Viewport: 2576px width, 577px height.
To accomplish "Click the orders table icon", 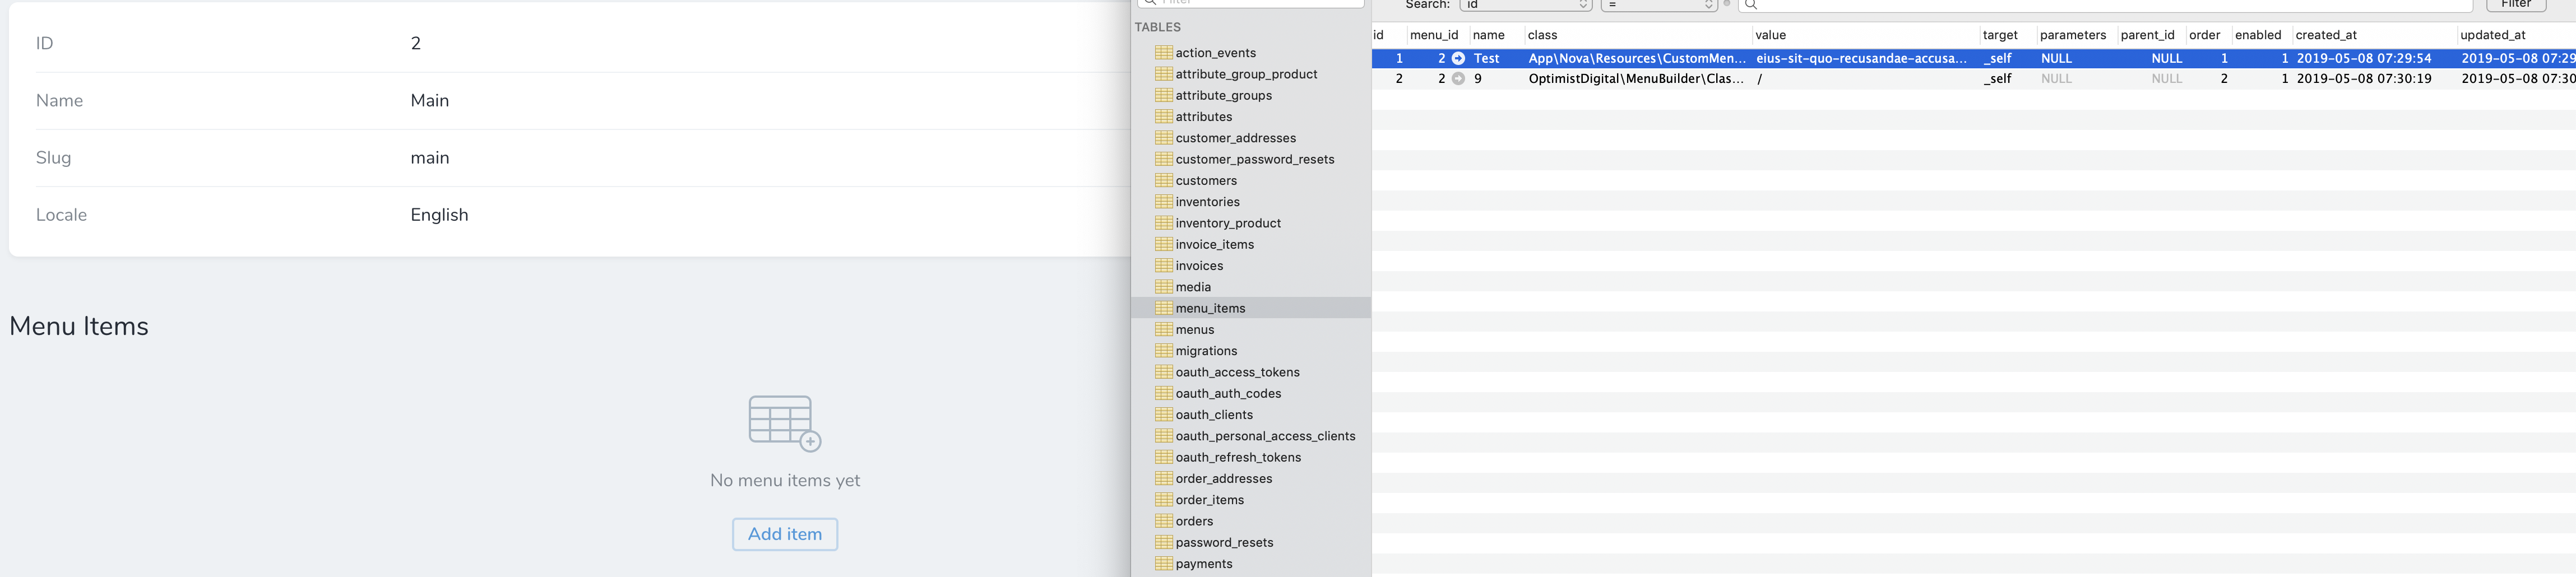I will (1163, 521).
